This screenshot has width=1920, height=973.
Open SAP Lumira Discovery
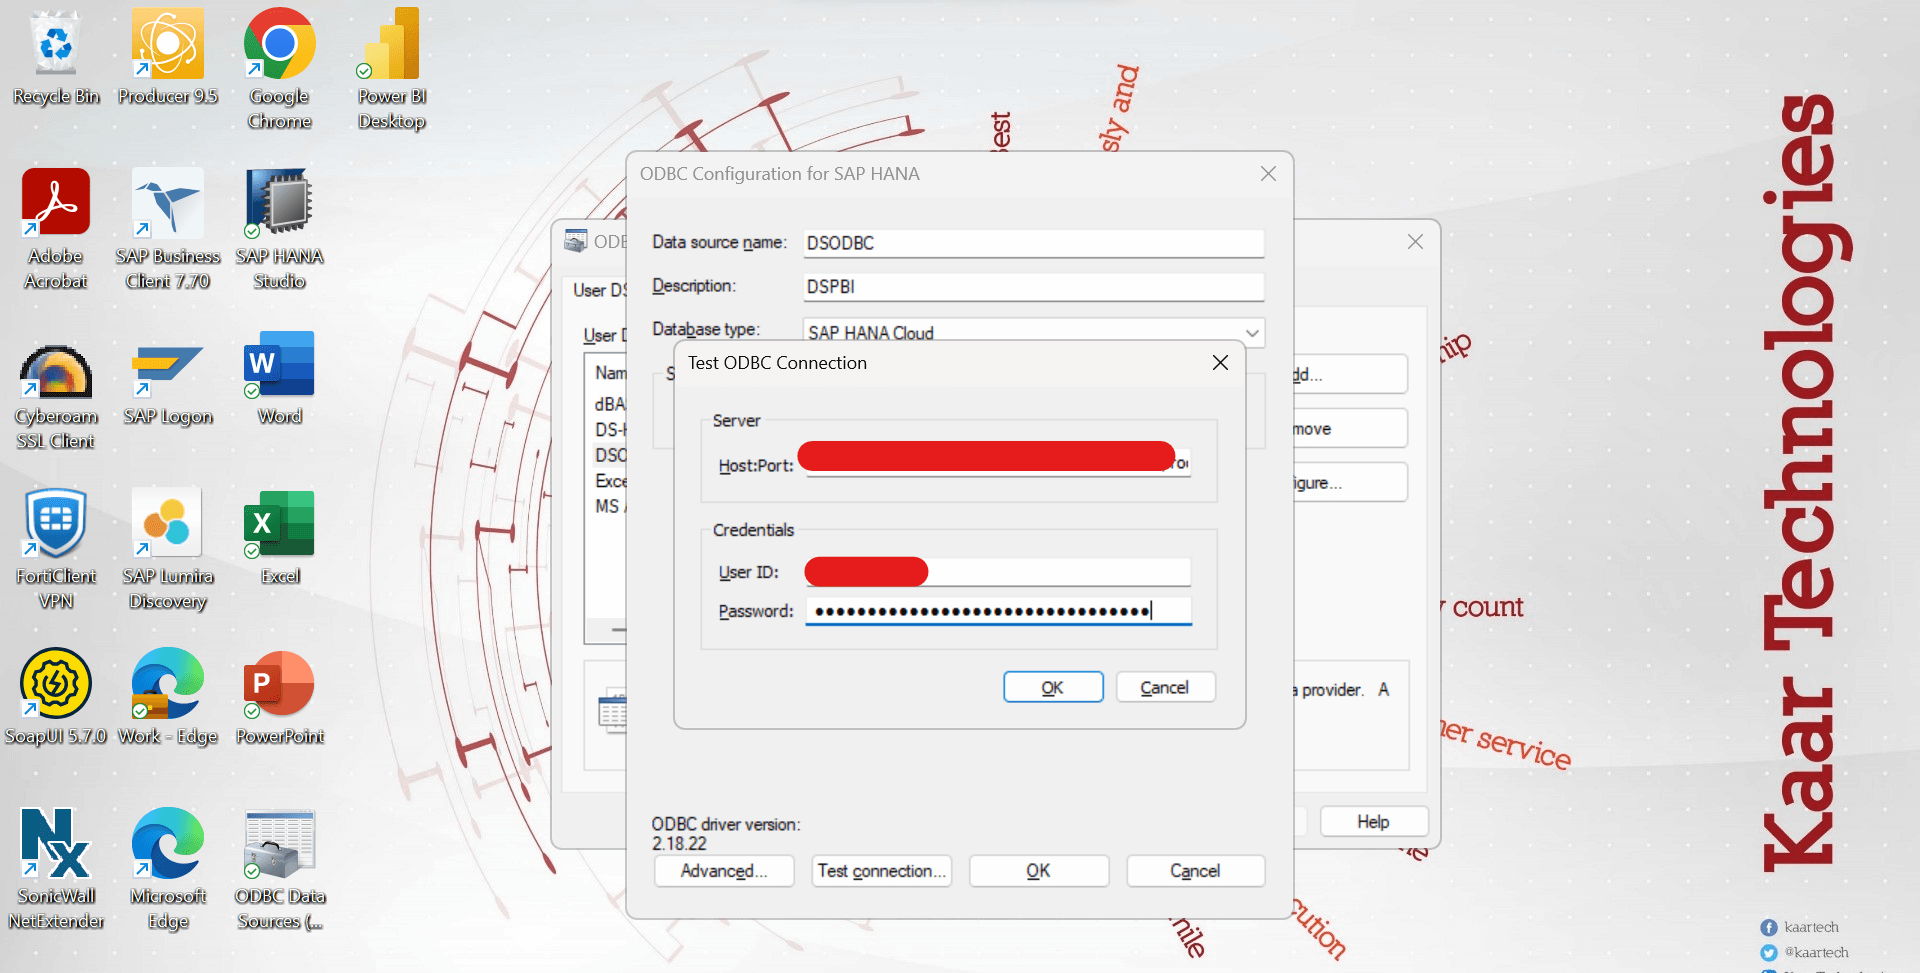point(167,522)
